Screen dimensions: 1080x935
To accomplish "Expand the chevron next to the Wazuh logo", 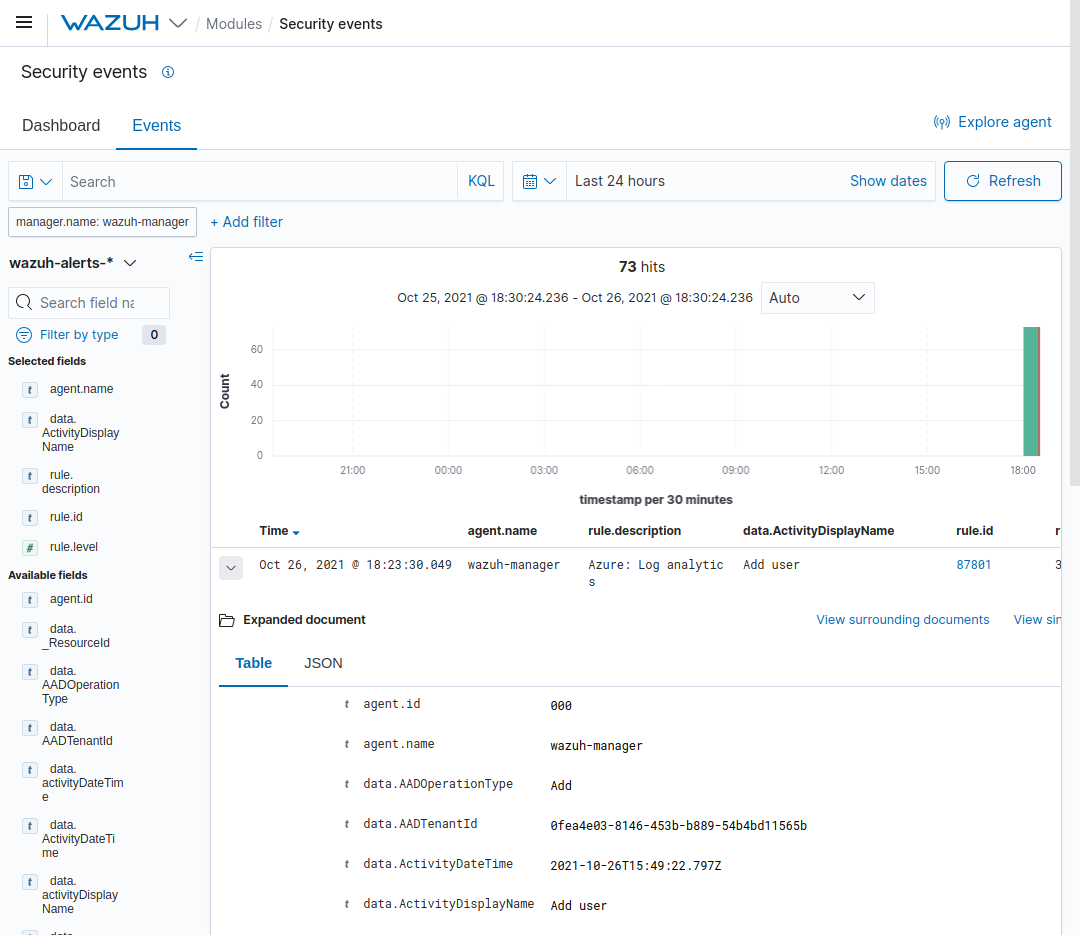I will [177, 22].
